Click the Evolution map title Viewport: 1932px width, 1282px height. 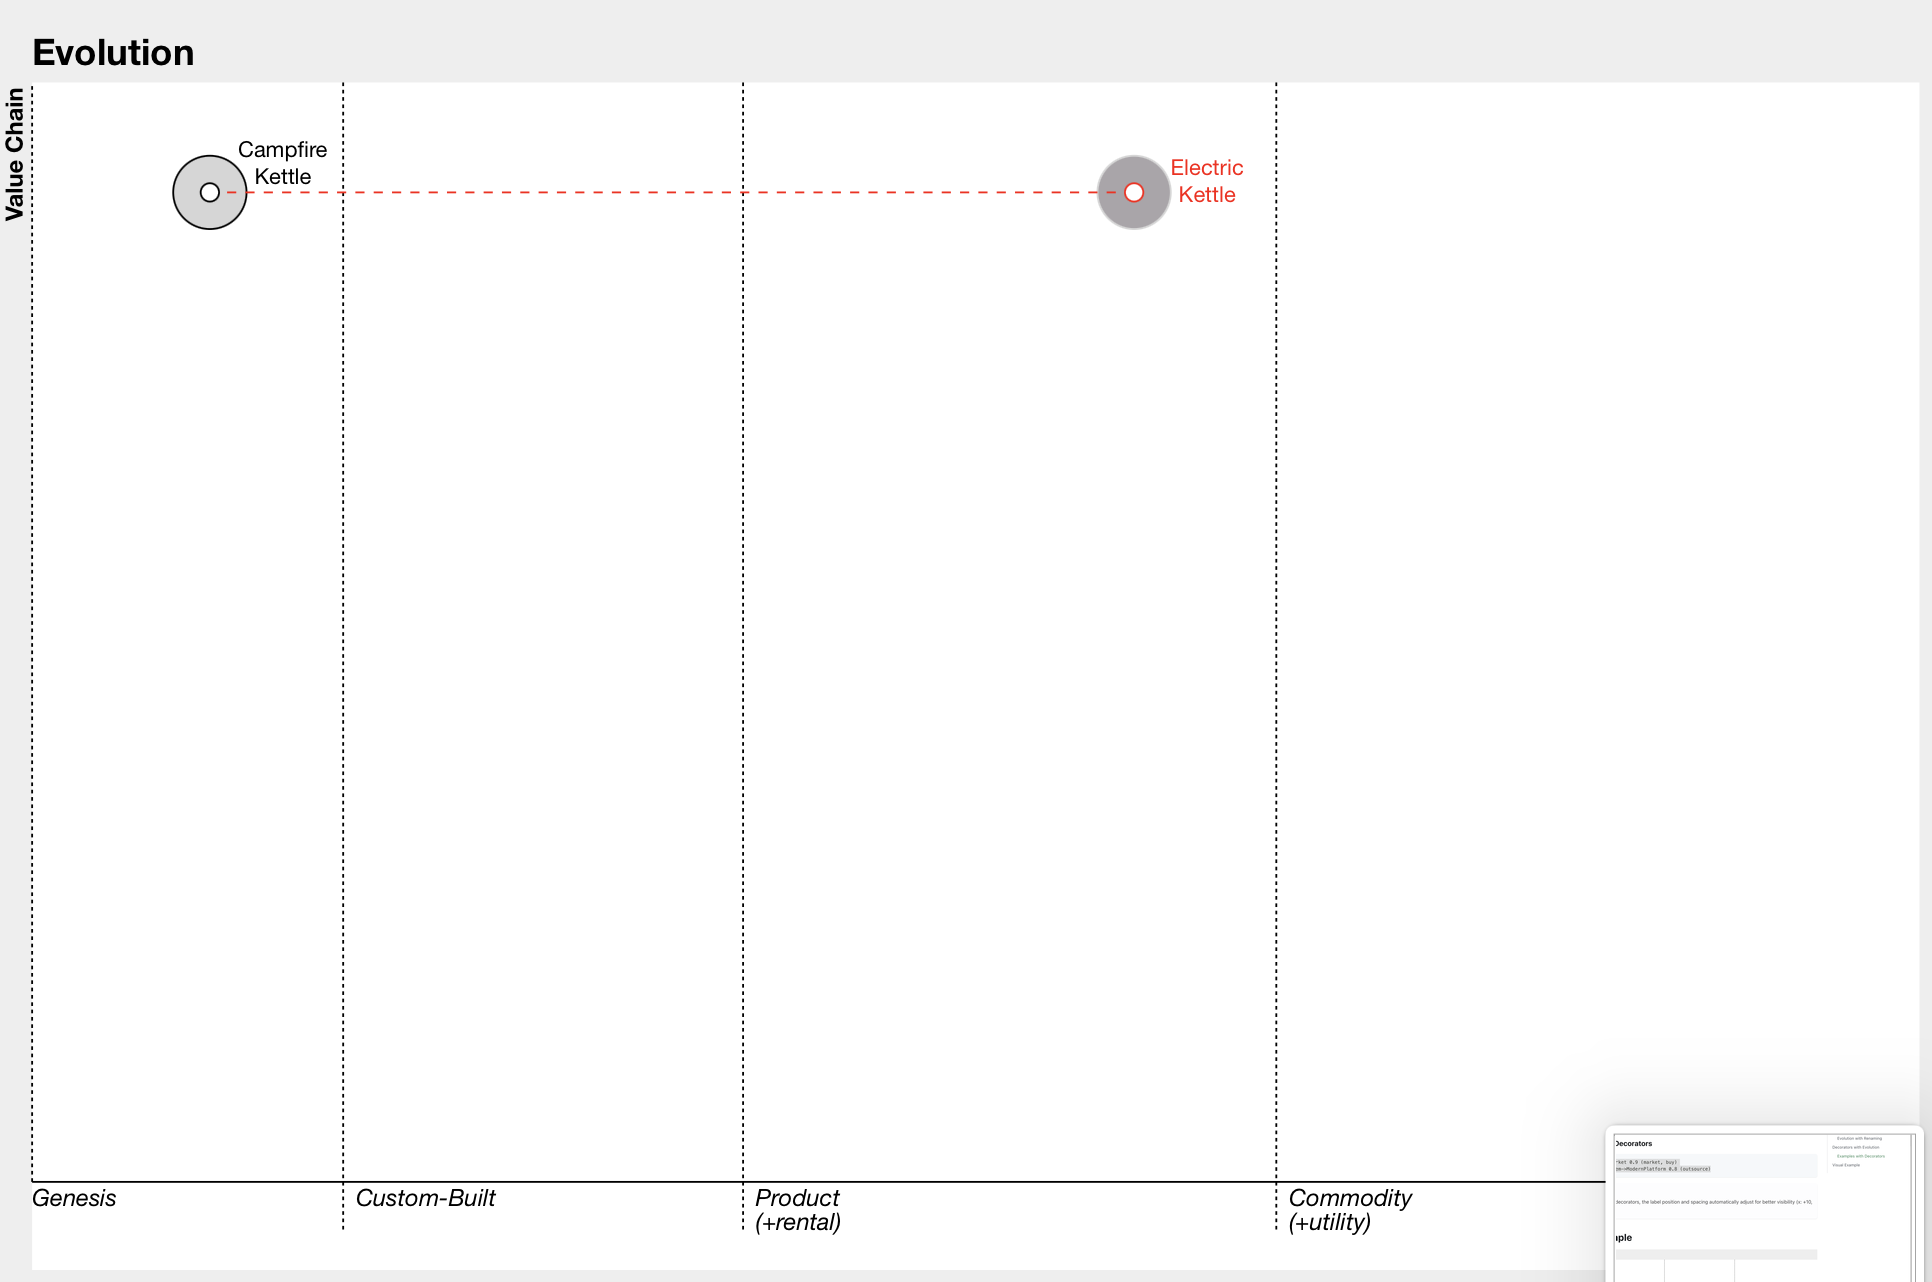click(114, 53)
